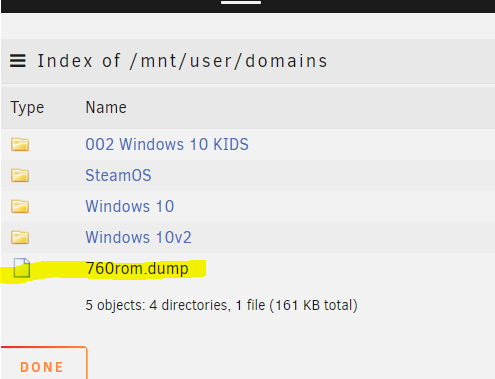Click the Index of /mnt/user/domains title
Screen dimensions: 495x379
(182, 61)
